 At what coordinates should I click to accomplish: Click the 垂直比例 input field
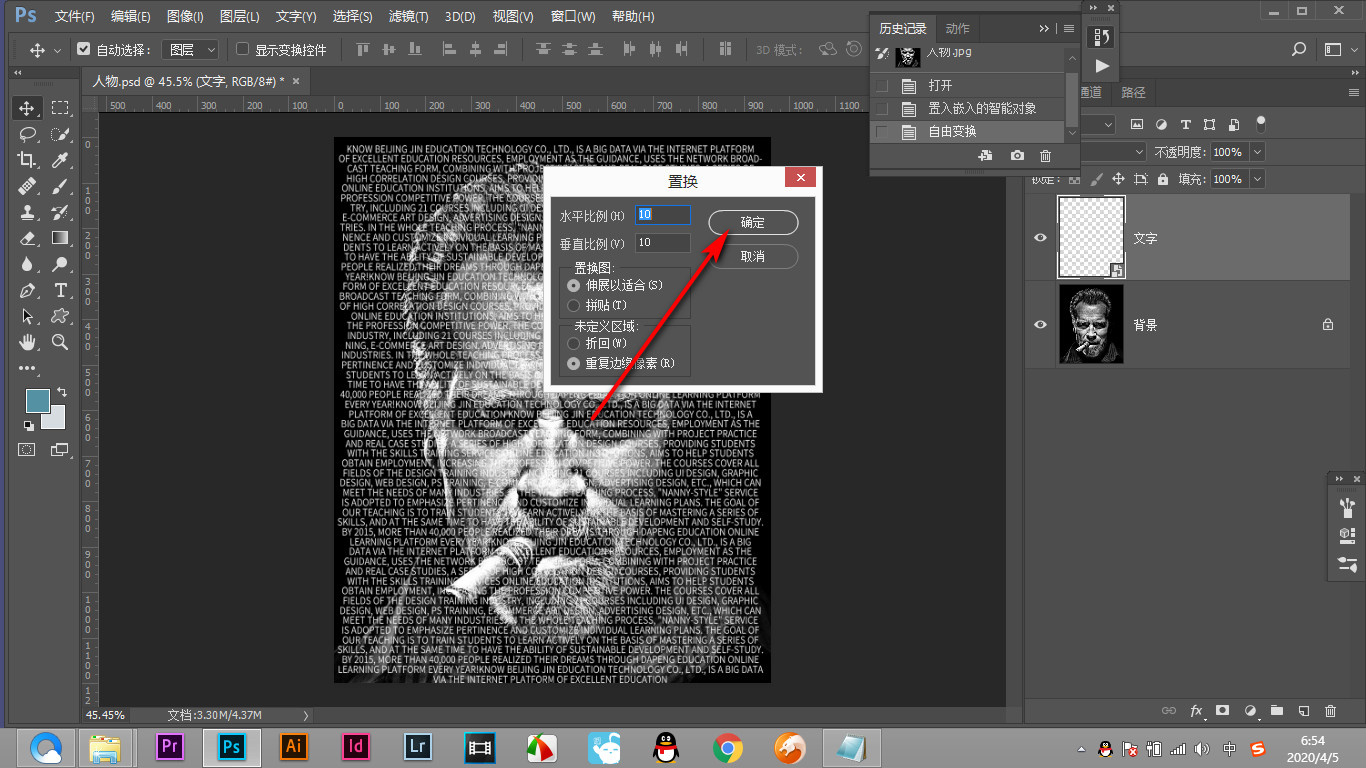coord(663,243)
